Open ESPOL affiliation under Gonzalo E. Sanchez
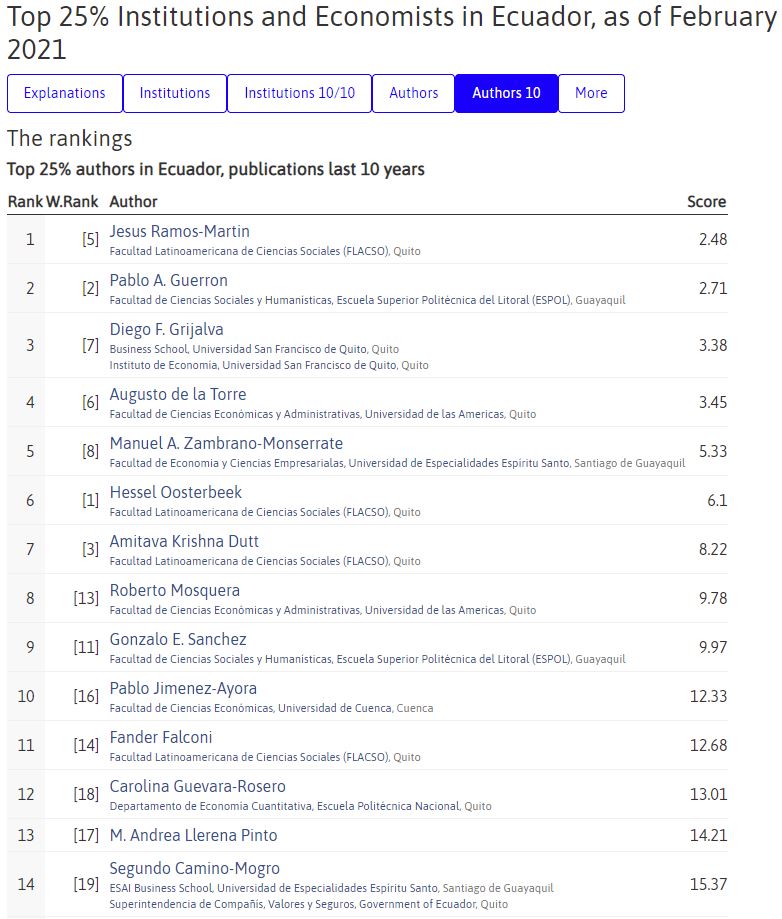This screenshot has height=919, width=782. coord(340,659)
